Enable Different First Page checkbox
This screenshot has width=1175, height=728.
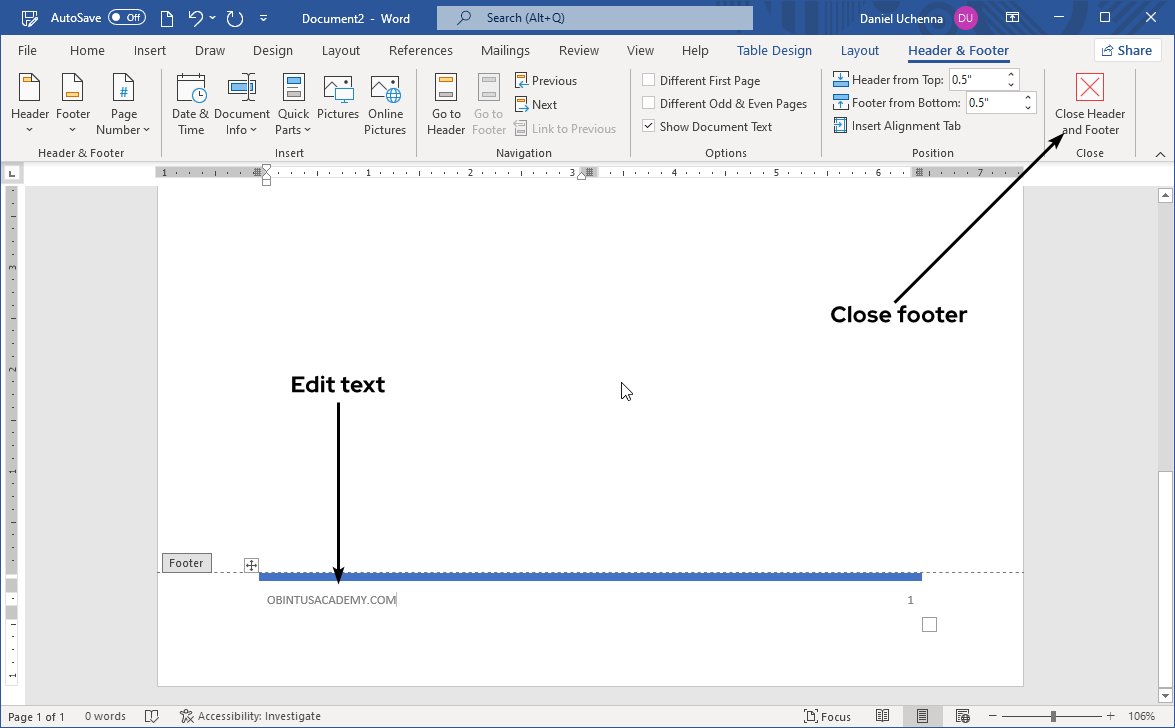(649, 80)
